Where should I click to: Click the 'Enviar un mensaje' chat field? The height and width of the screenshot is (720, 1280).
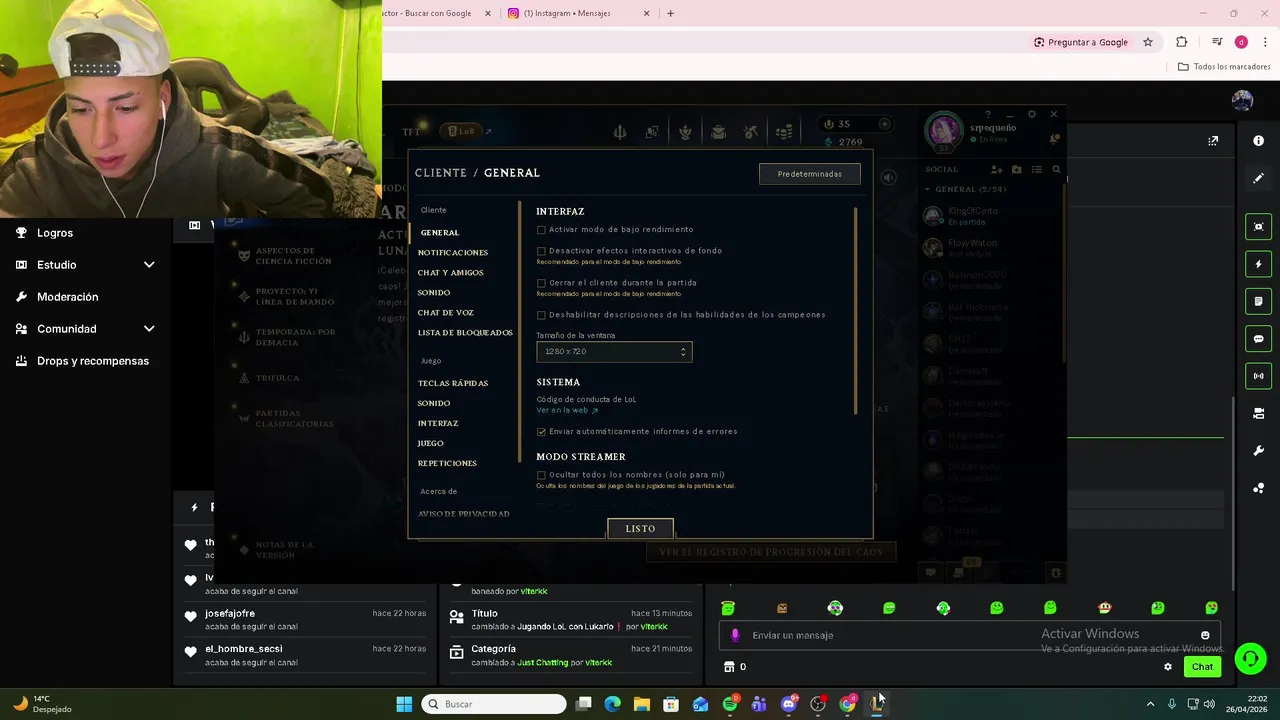968,635
